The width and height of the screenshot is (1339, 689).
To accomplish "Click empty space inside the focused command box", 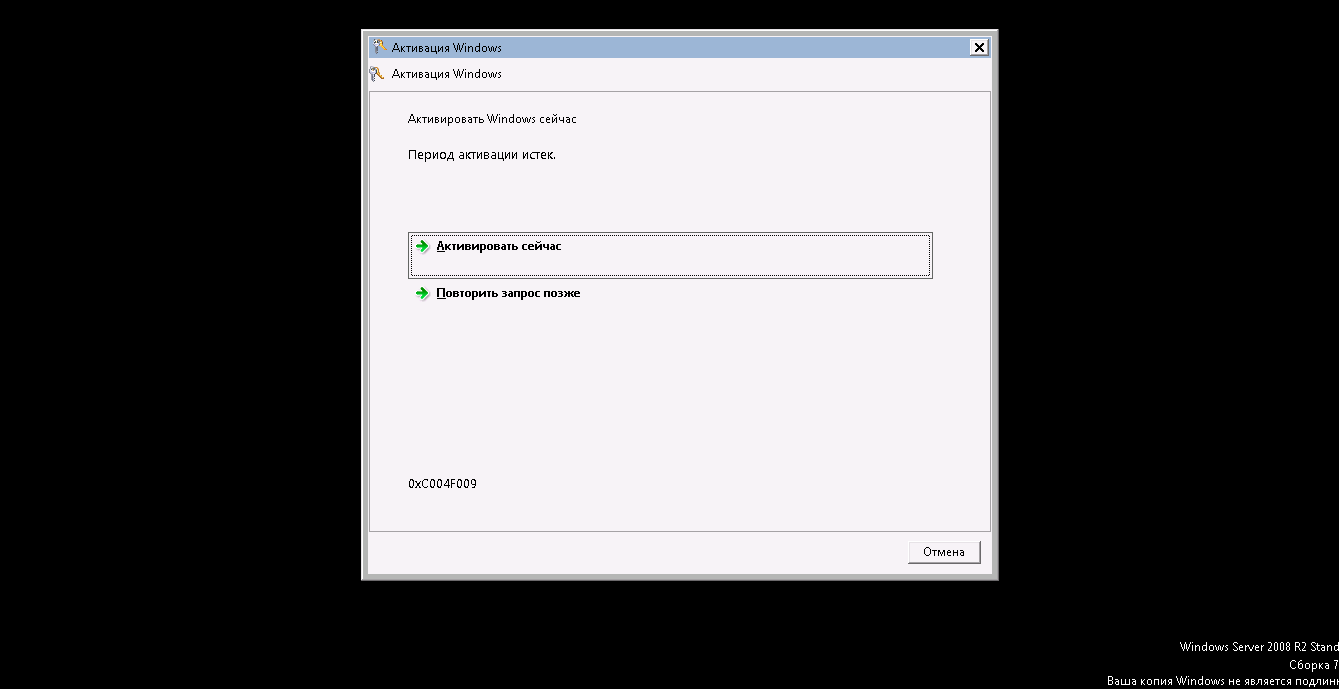I will [750, 264].
